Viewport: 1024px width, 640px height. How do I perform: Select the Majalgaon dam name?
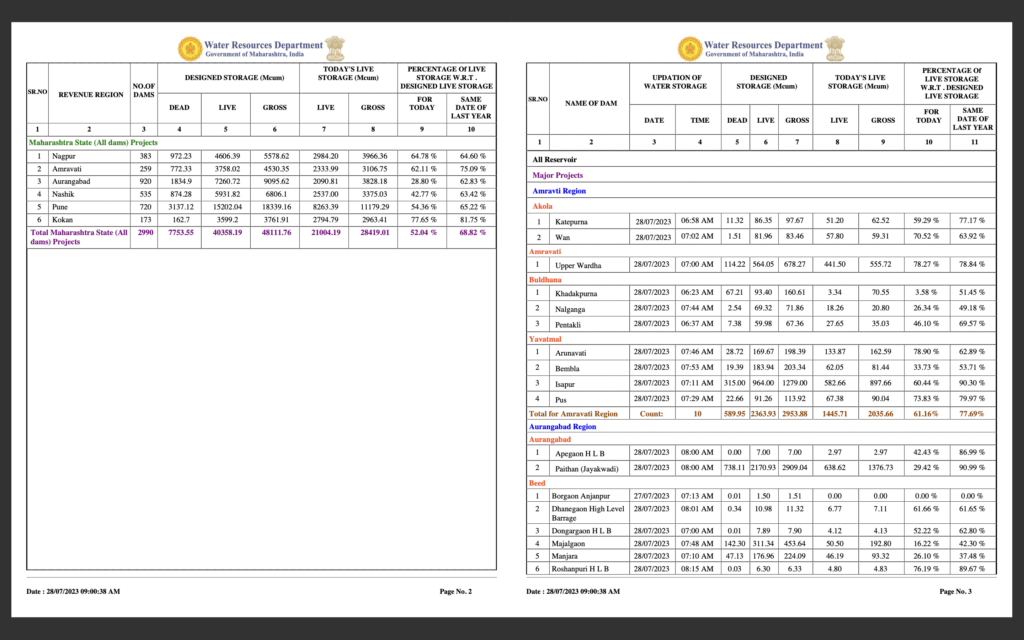(568, 543)
